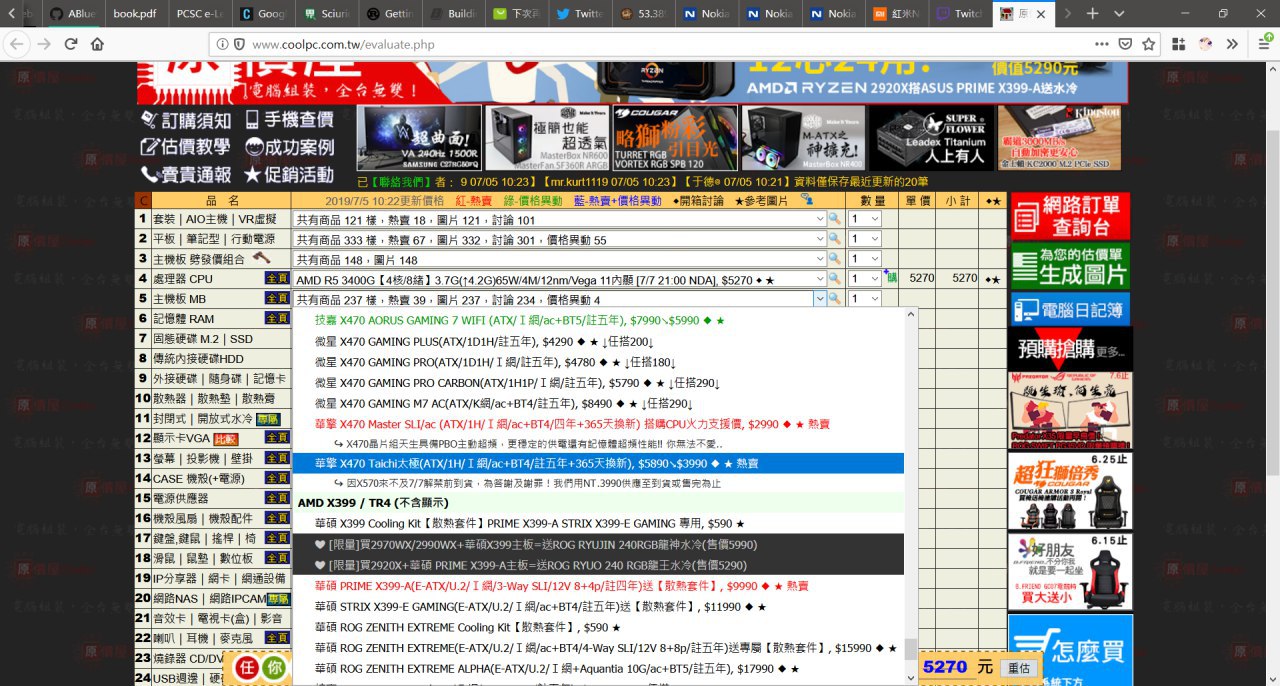The height and width of the screenshot is (686, 1280).
Task: Show the list of all tabs
Action: click(x=1119, y=14)
